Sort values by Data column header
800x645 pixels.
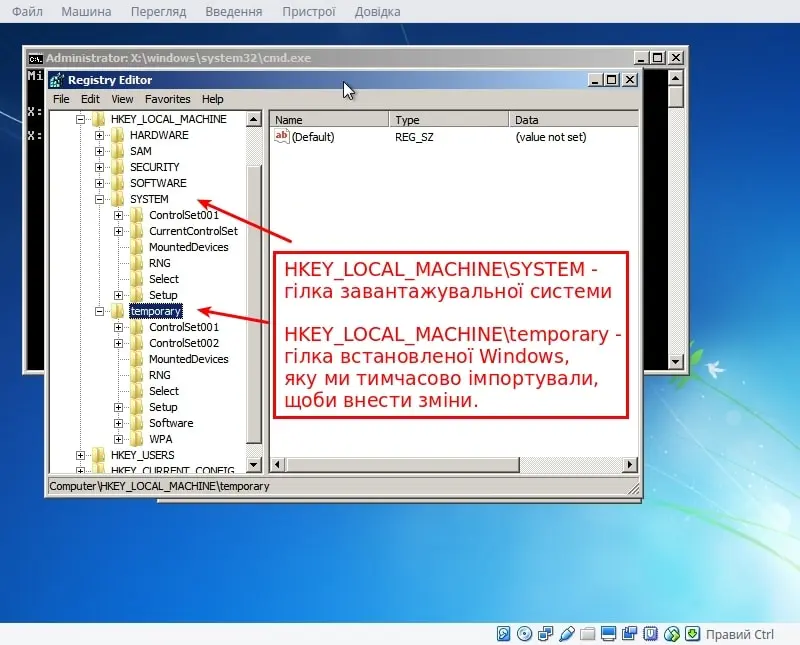tap(573, 120)
